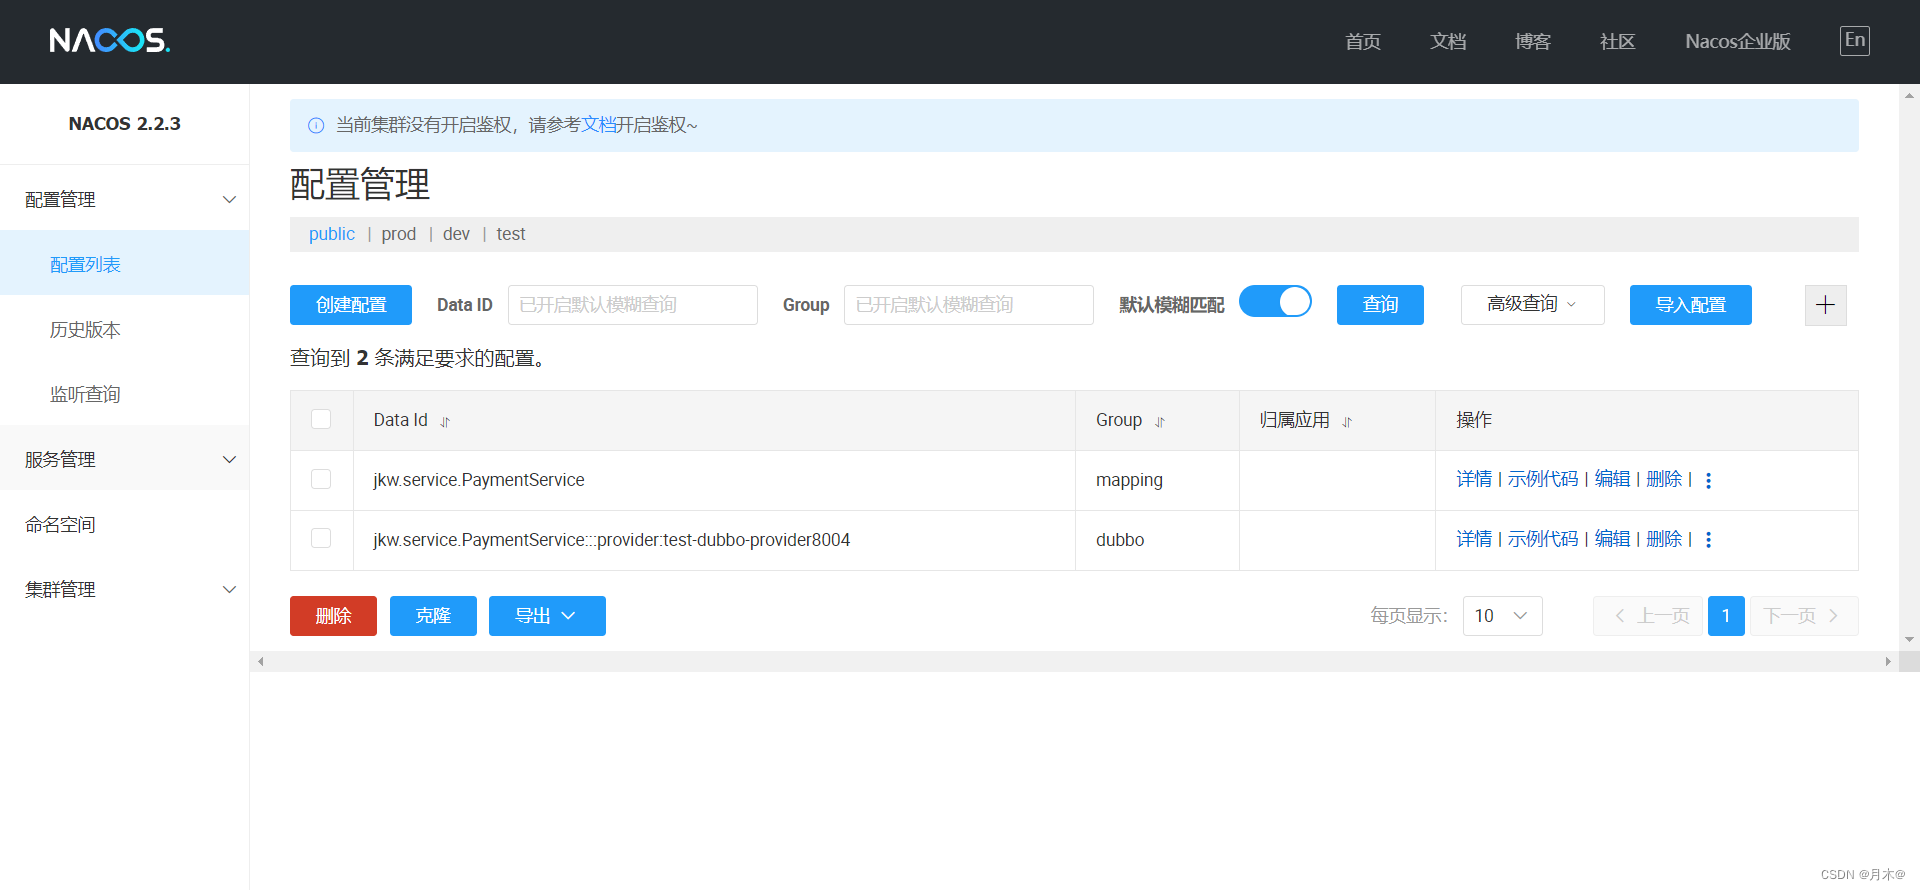The height and width of the screenshot is (890, 1920).
Task: Switch to the prod namespace tab
Action: click(x=399, y=234)
